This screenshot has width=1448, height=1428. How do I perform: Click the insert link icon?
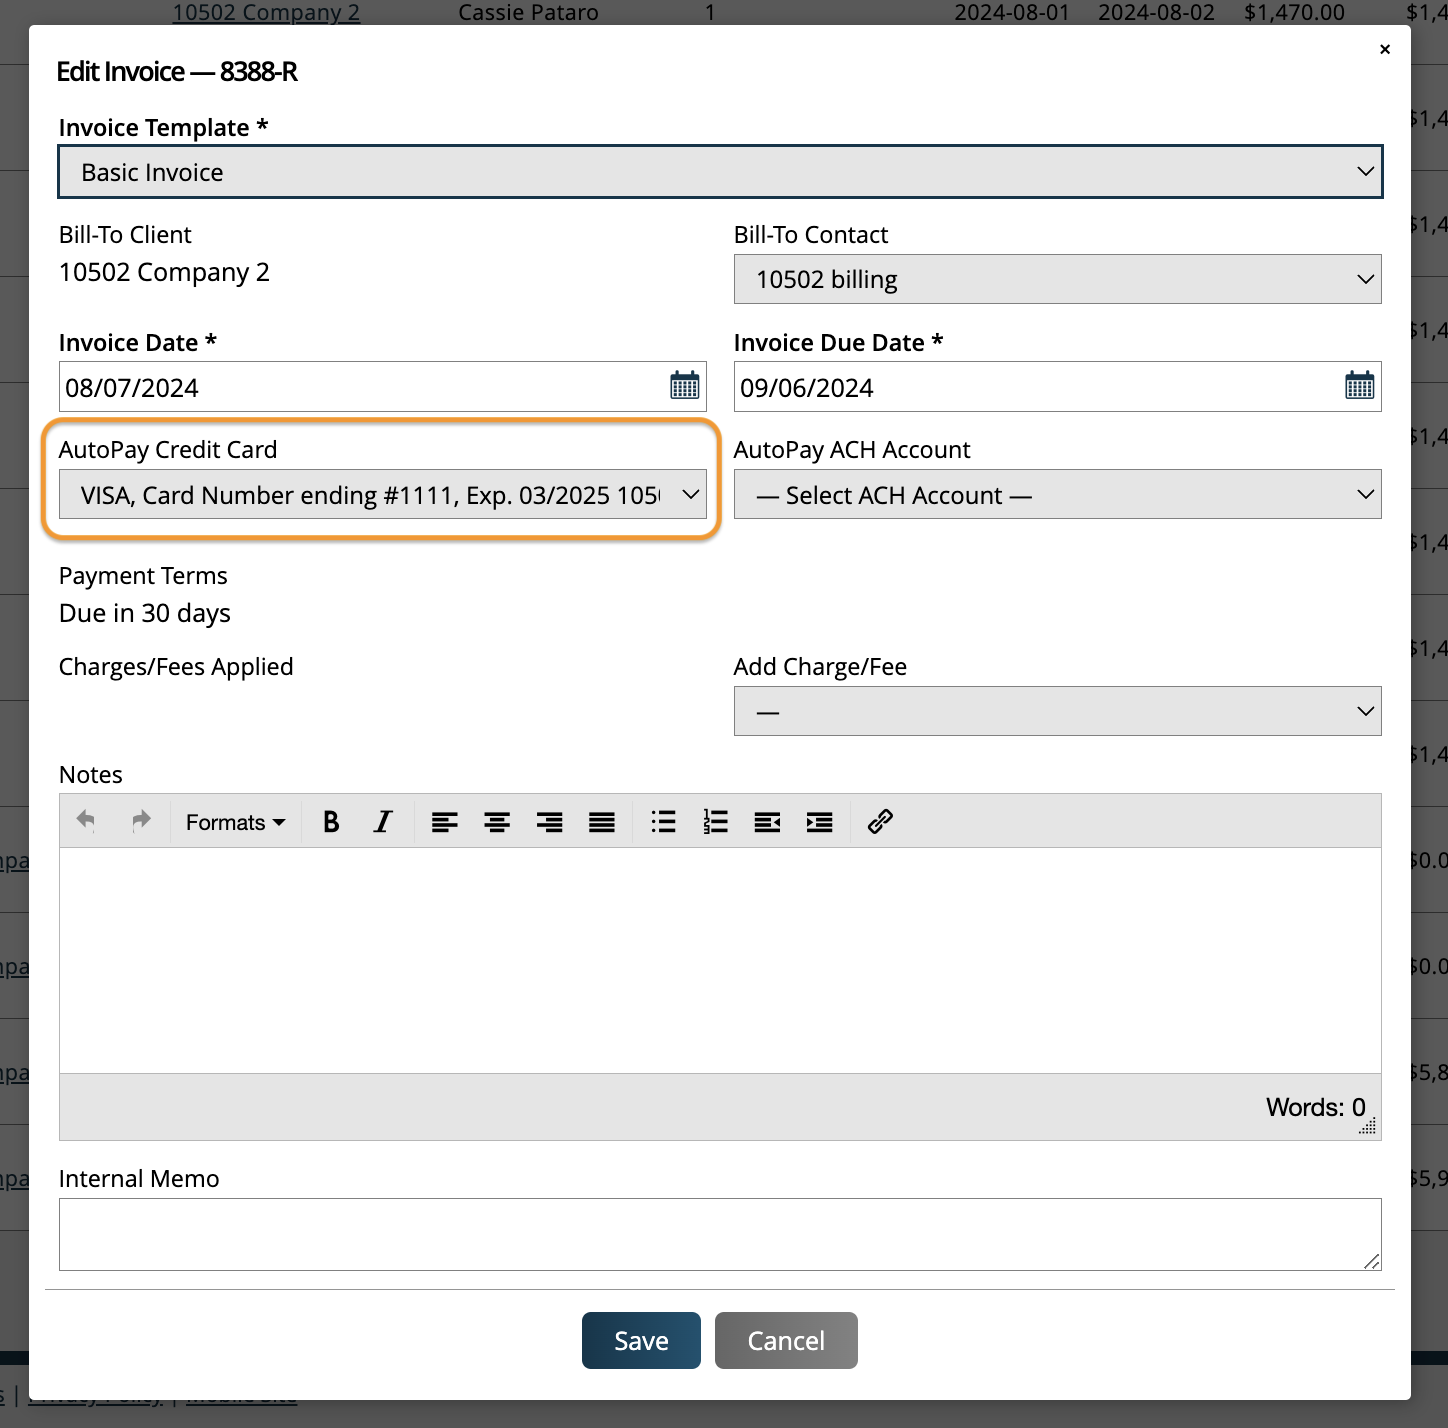coord(880,822)
